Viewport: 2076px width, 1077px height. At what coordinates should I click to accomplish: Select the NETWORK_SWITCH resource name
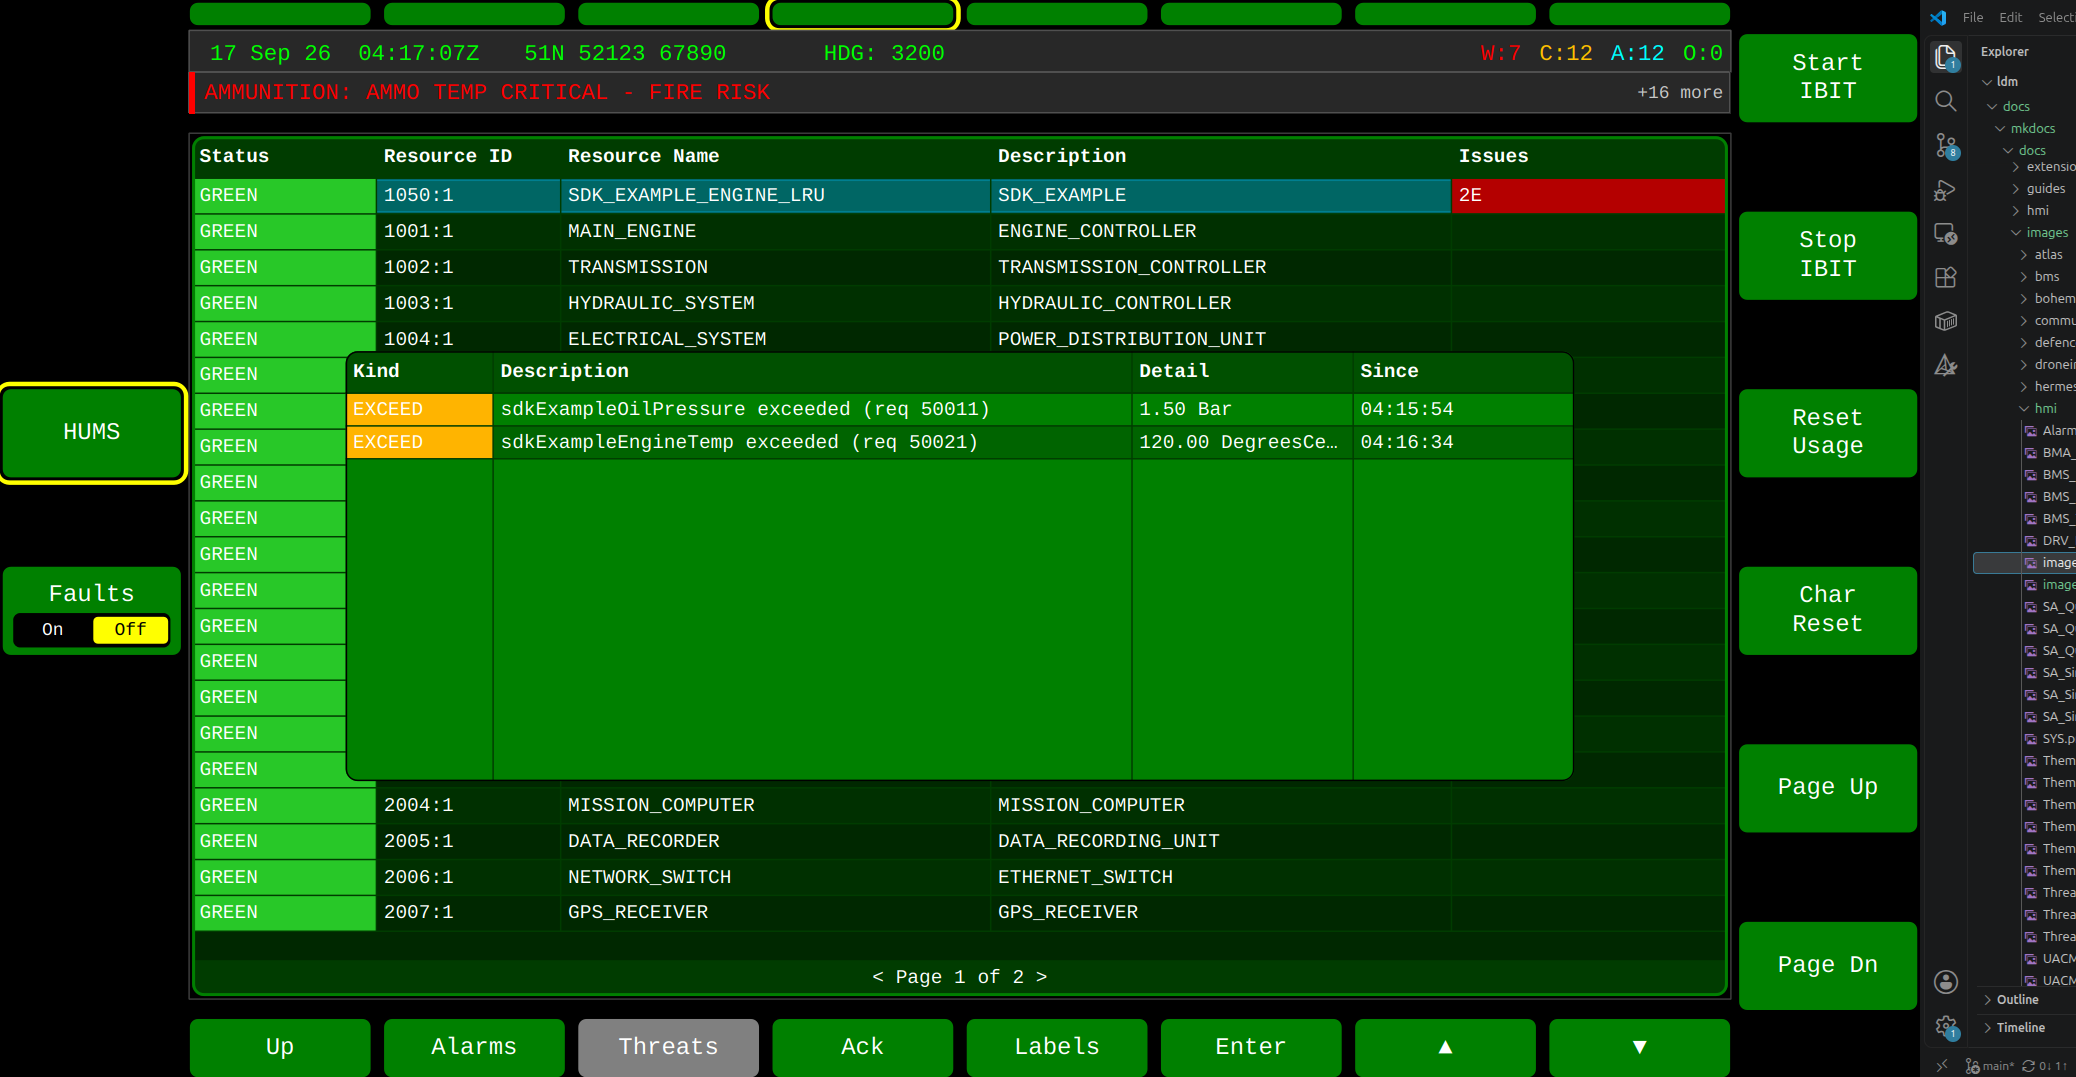point(649,877)
